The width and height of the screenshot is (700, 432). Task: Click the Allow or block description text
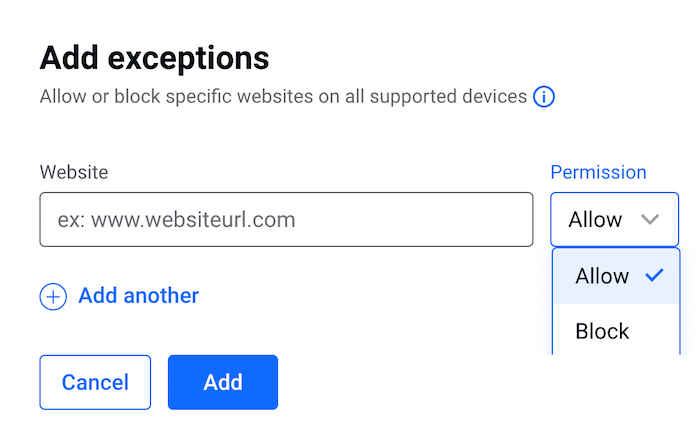tap(283, 97)
